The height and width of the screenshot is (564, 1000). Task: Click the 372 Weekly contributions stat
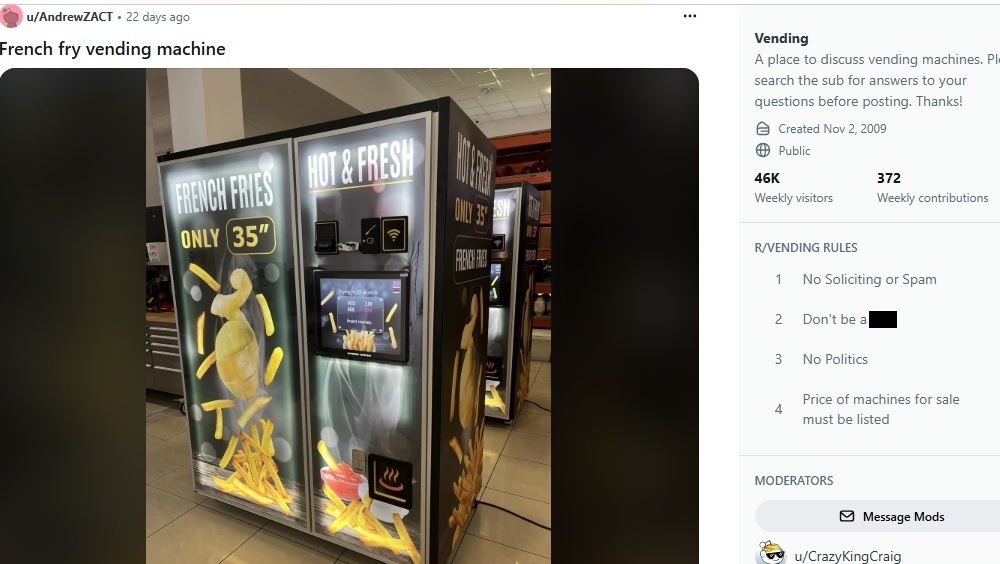click(x=932, y=188)
